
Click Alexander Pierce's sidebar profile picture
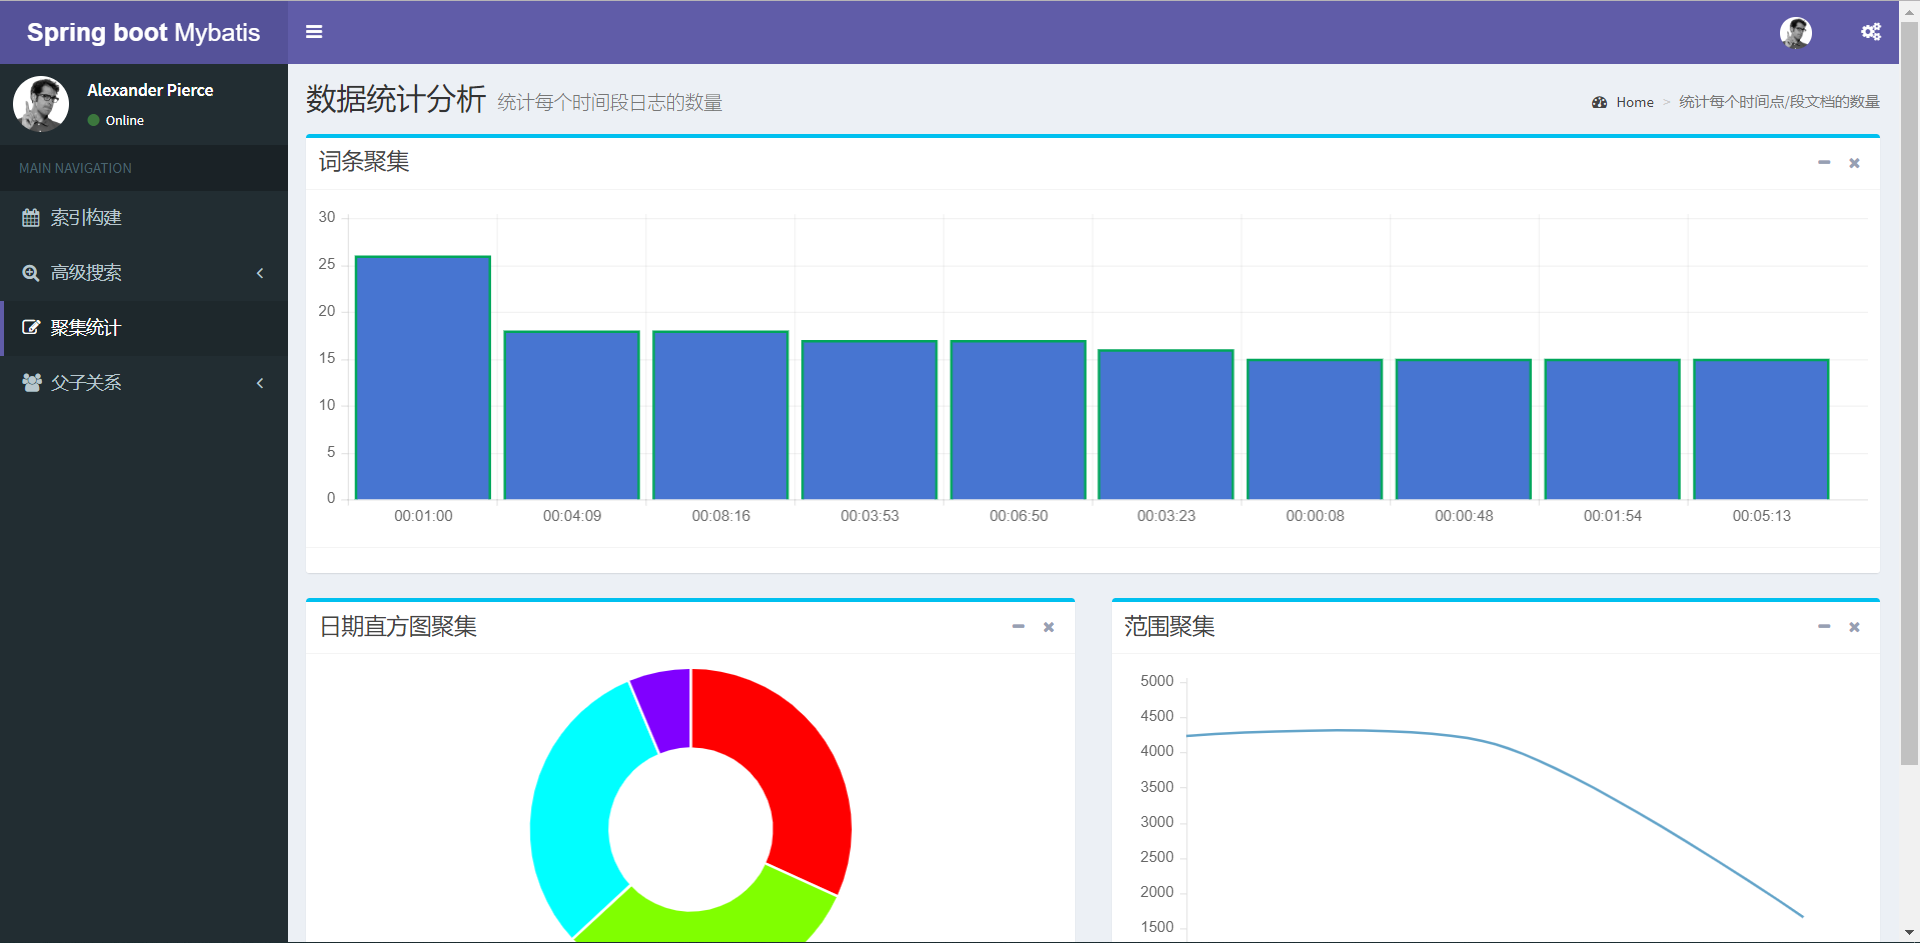coord(41,103)
